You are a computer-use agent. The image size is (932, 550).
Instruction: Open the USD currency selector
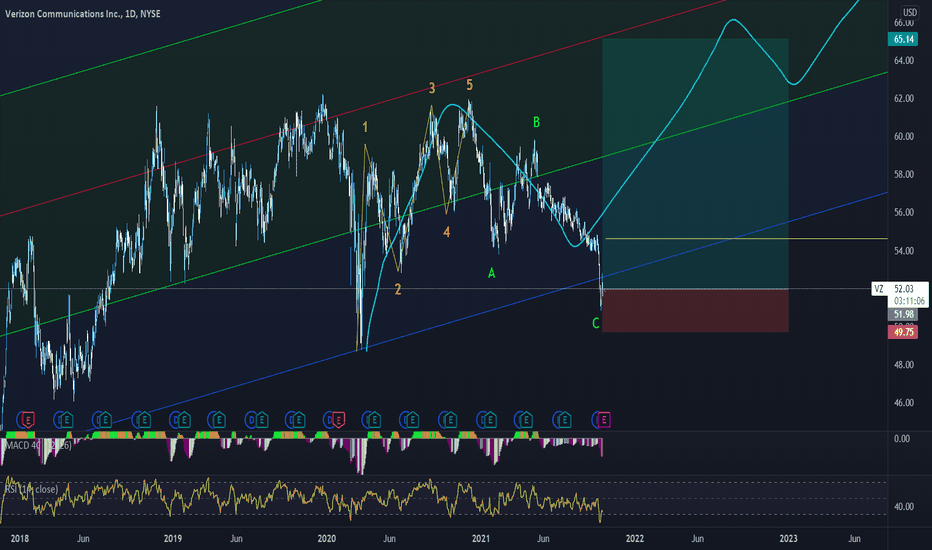[x=909, y=12]
